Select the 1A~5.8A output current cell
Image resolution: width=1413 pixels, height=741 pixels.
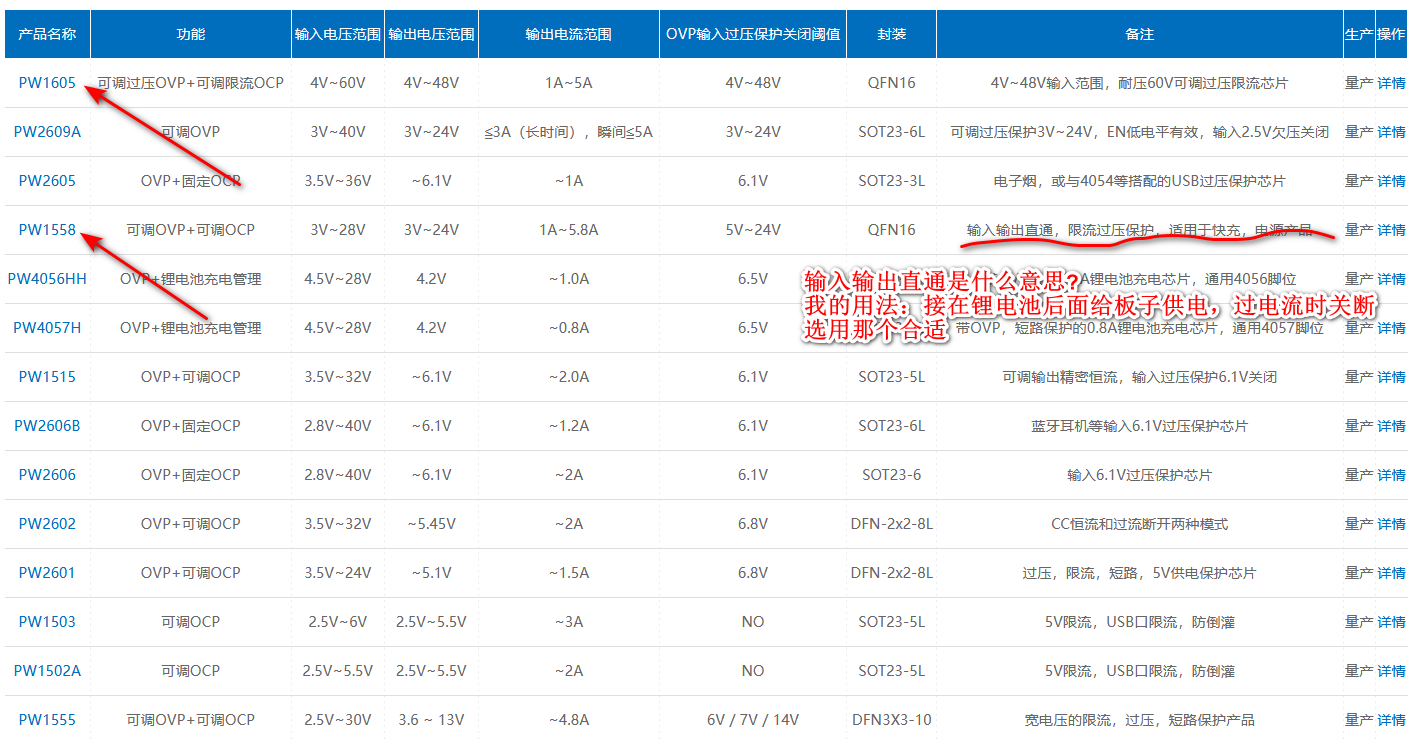[568, 230]
